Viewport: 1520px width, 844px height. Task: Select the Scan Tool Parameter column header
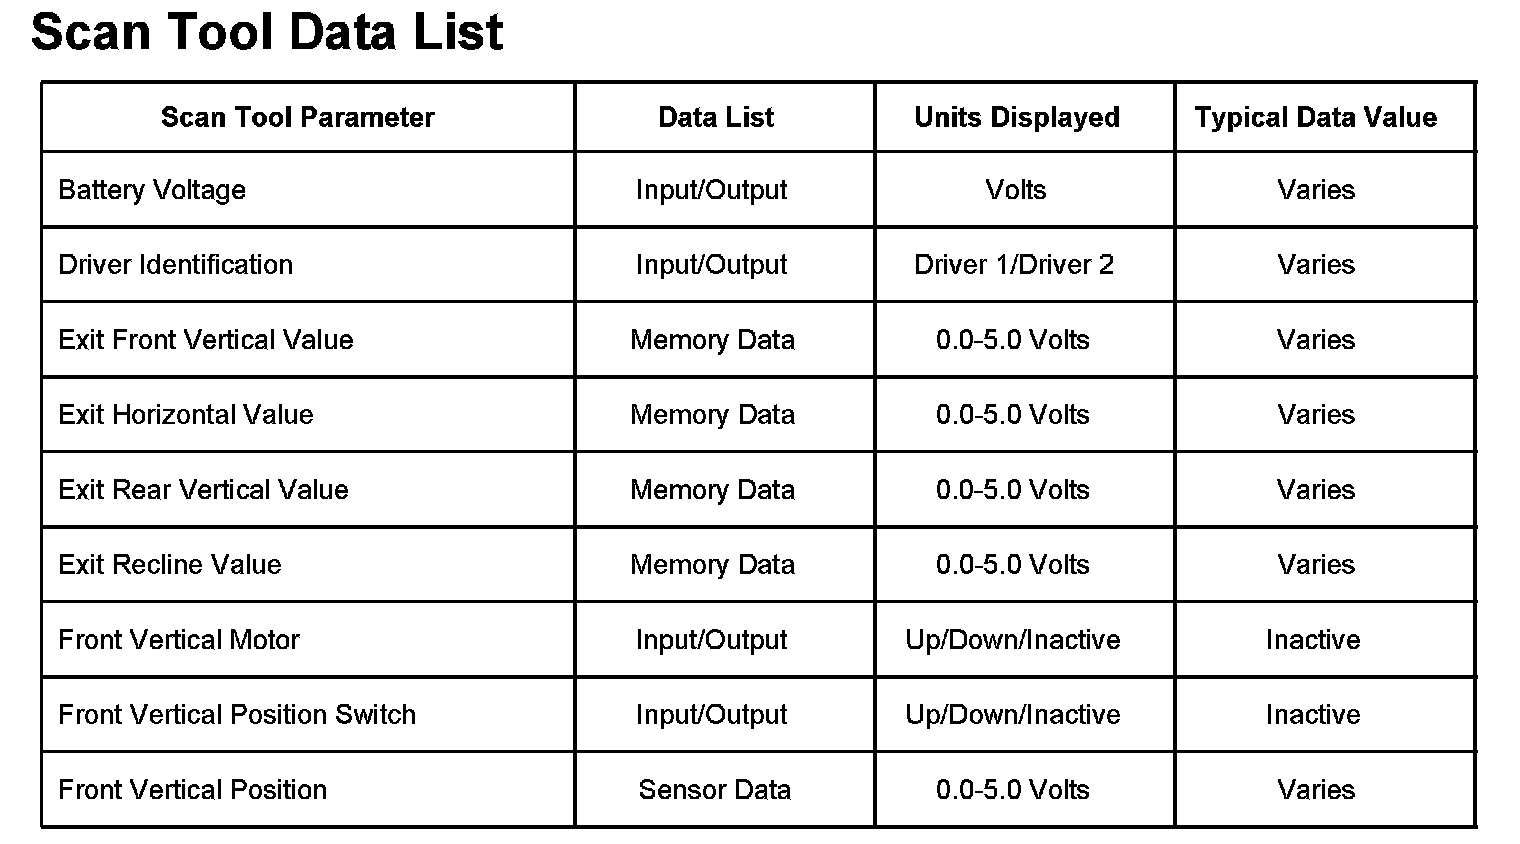tap(298, 118)
